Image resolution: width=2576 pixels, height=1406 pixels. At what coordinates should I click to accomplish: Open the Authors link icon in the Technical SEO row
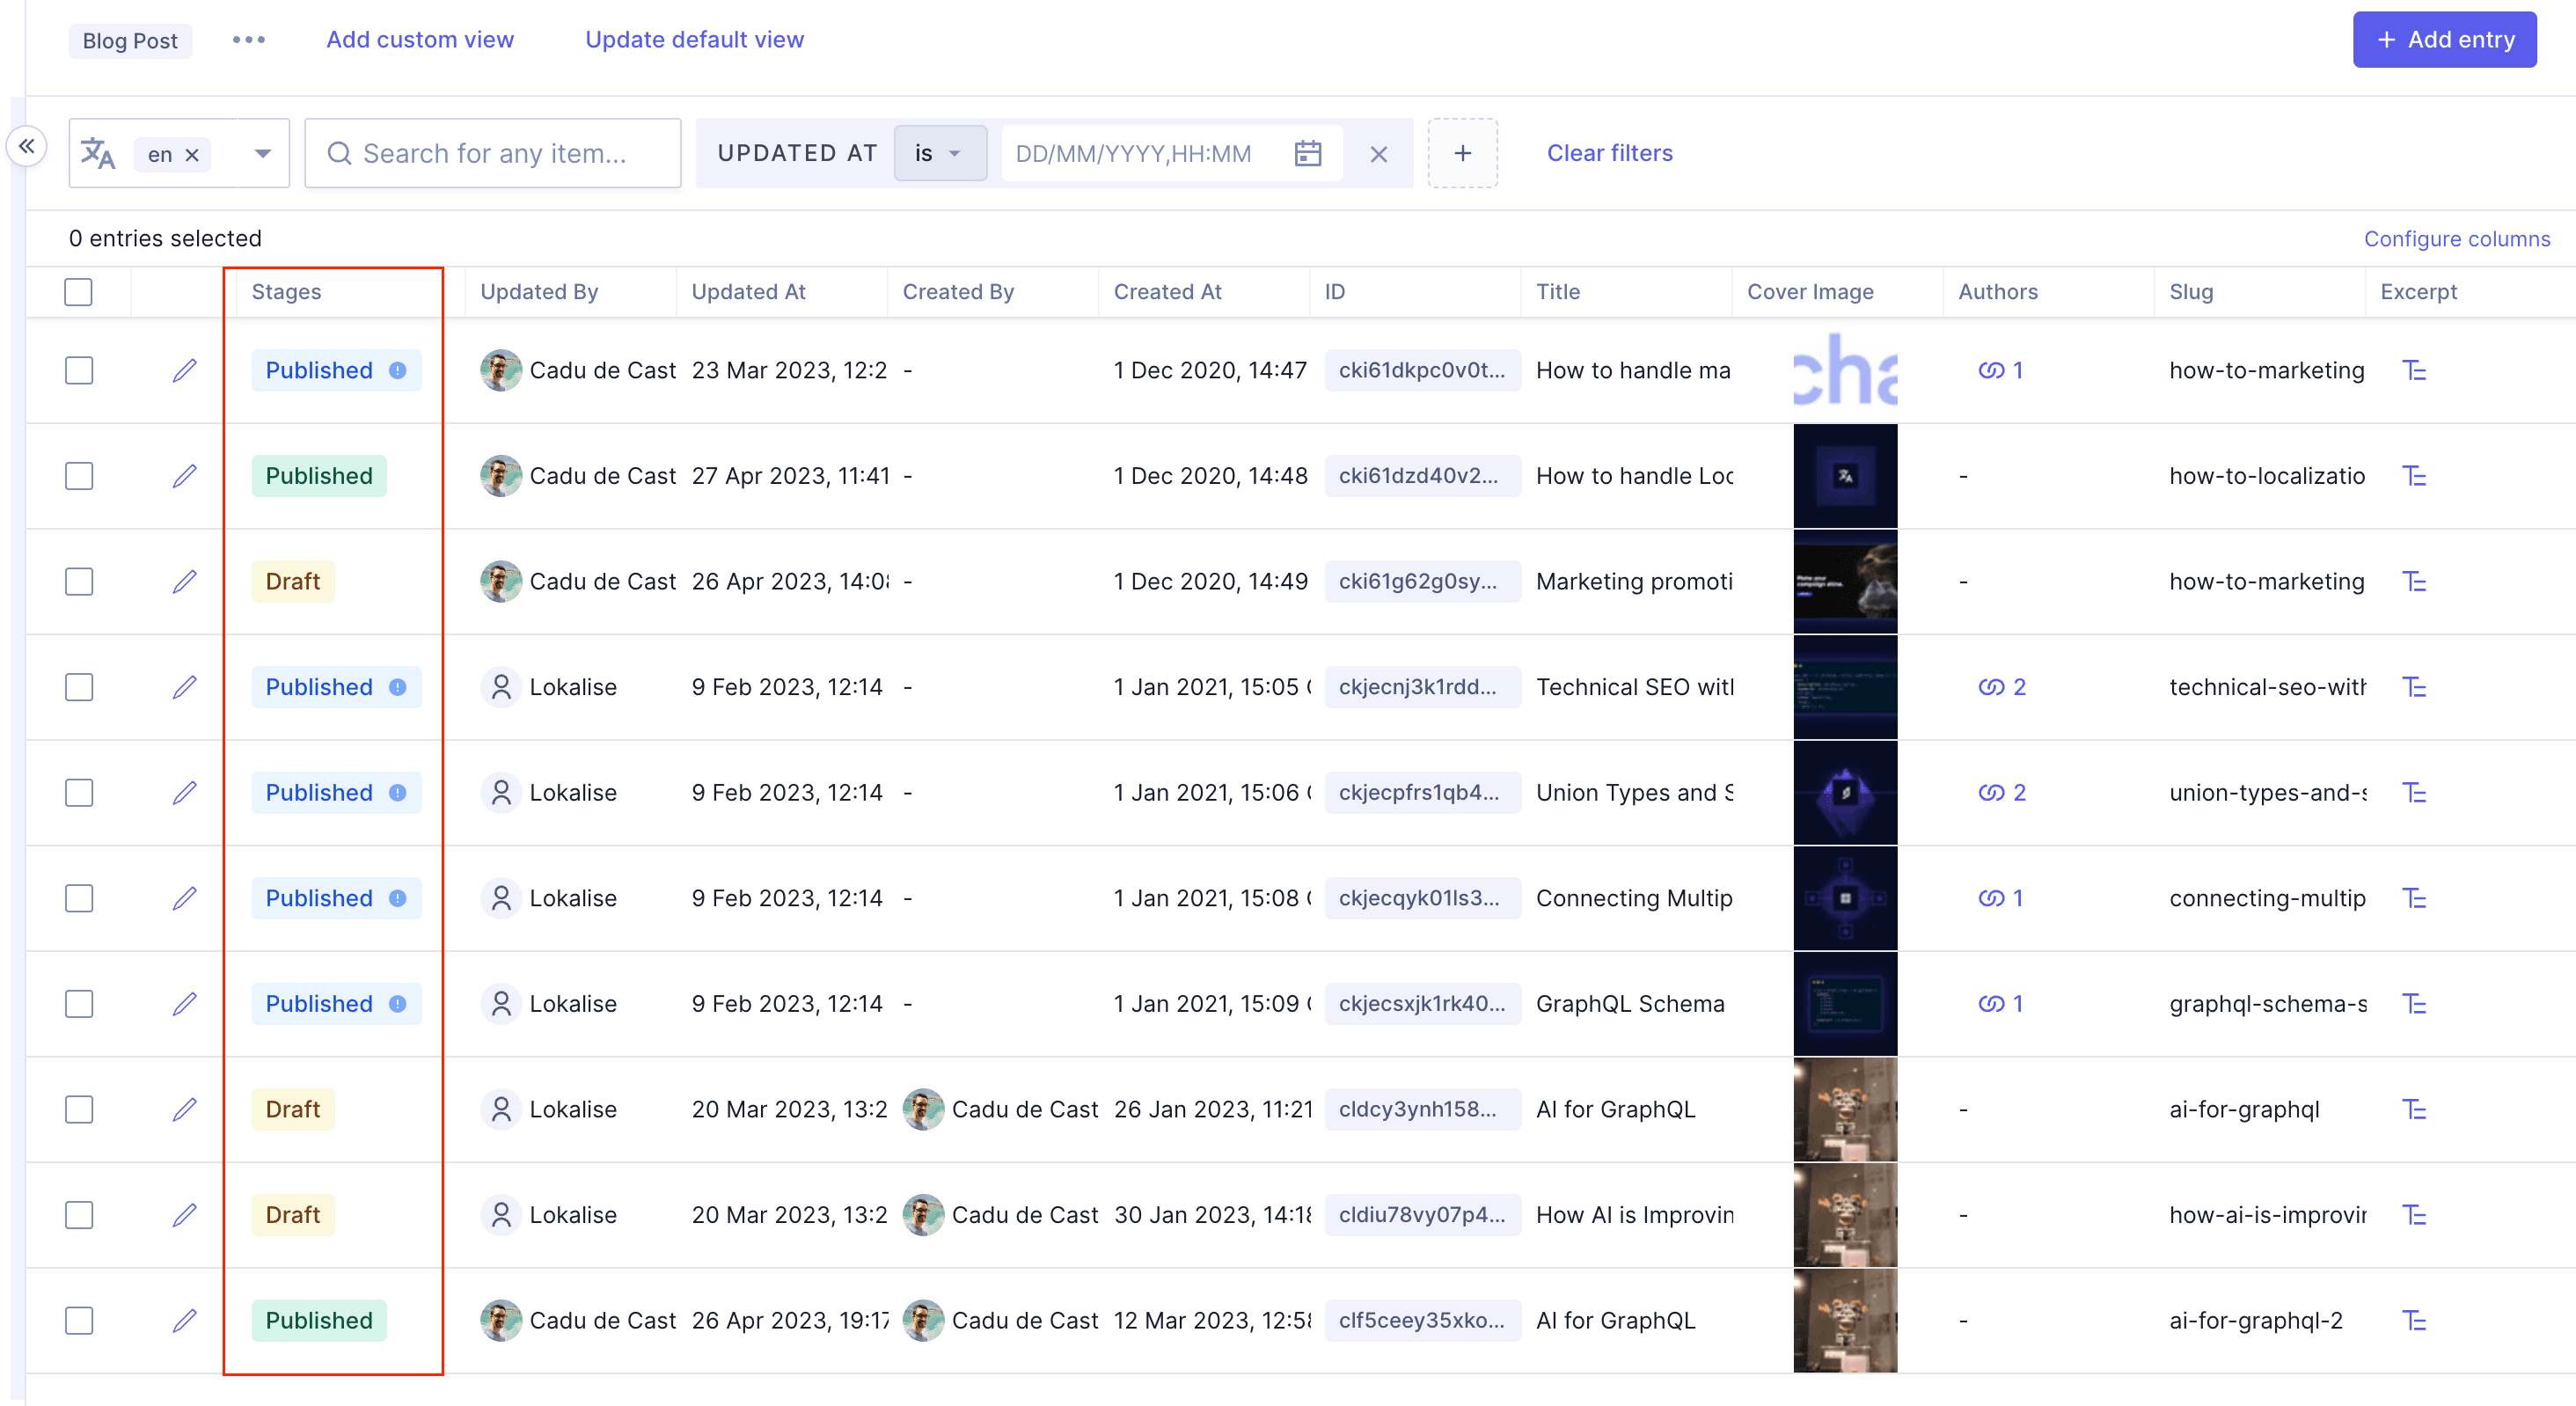[x=1990, y=687]
